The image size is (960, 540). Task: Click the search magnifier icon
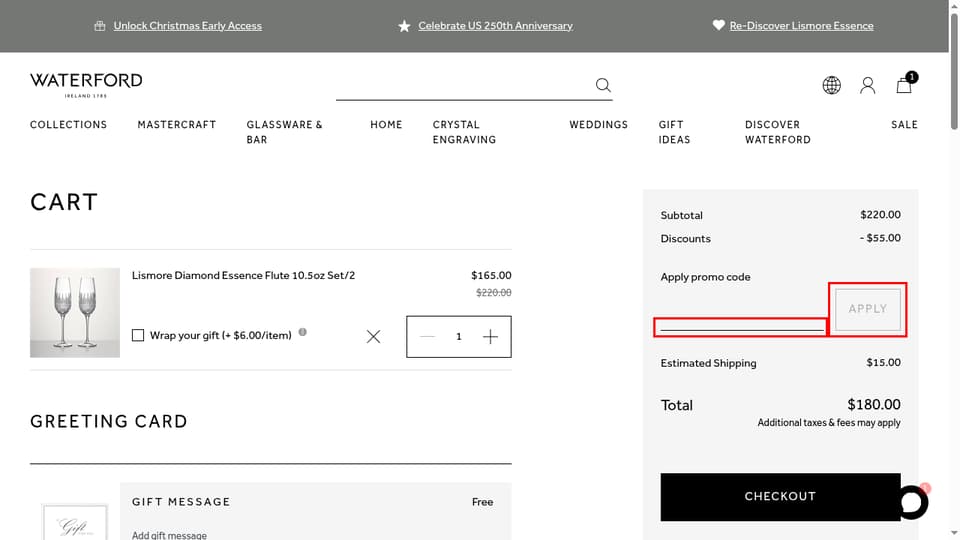(603, 85)
